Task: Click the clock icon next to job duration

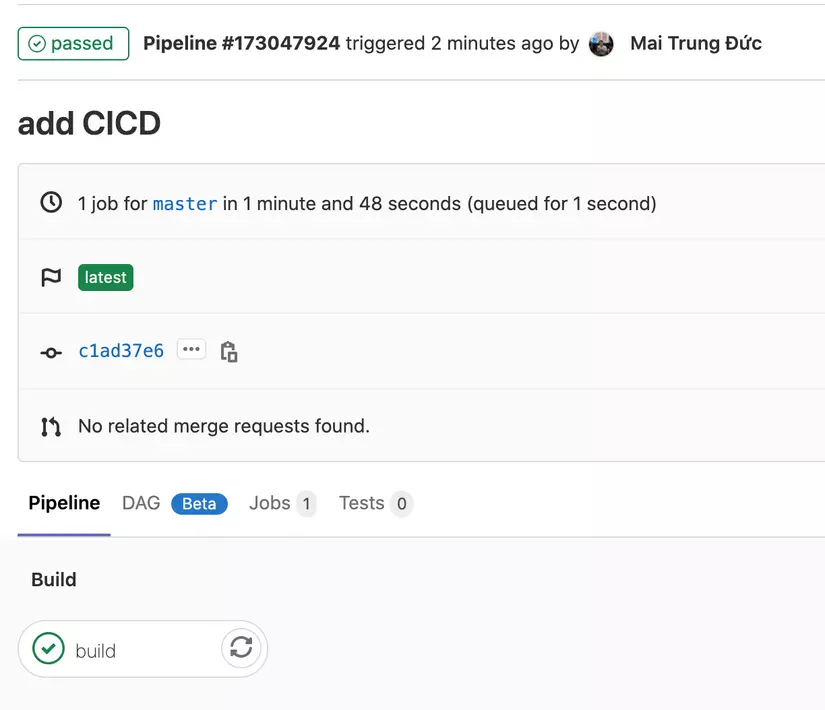Action: (x=51, y=202)
